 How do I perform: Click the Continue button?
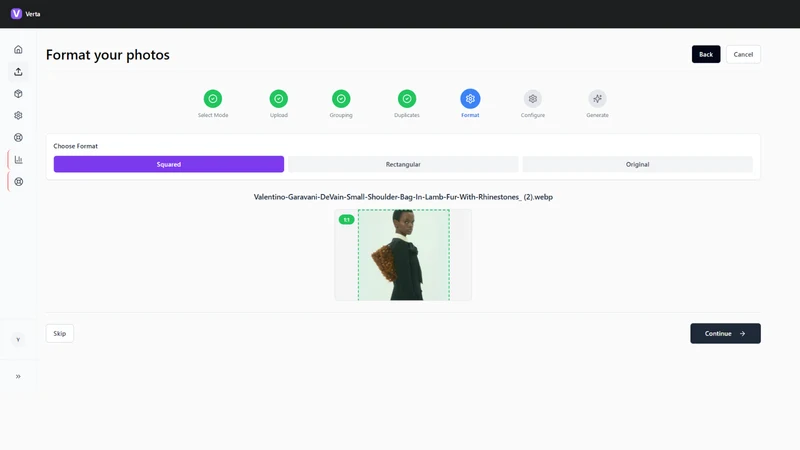click(x=725, y=334)
